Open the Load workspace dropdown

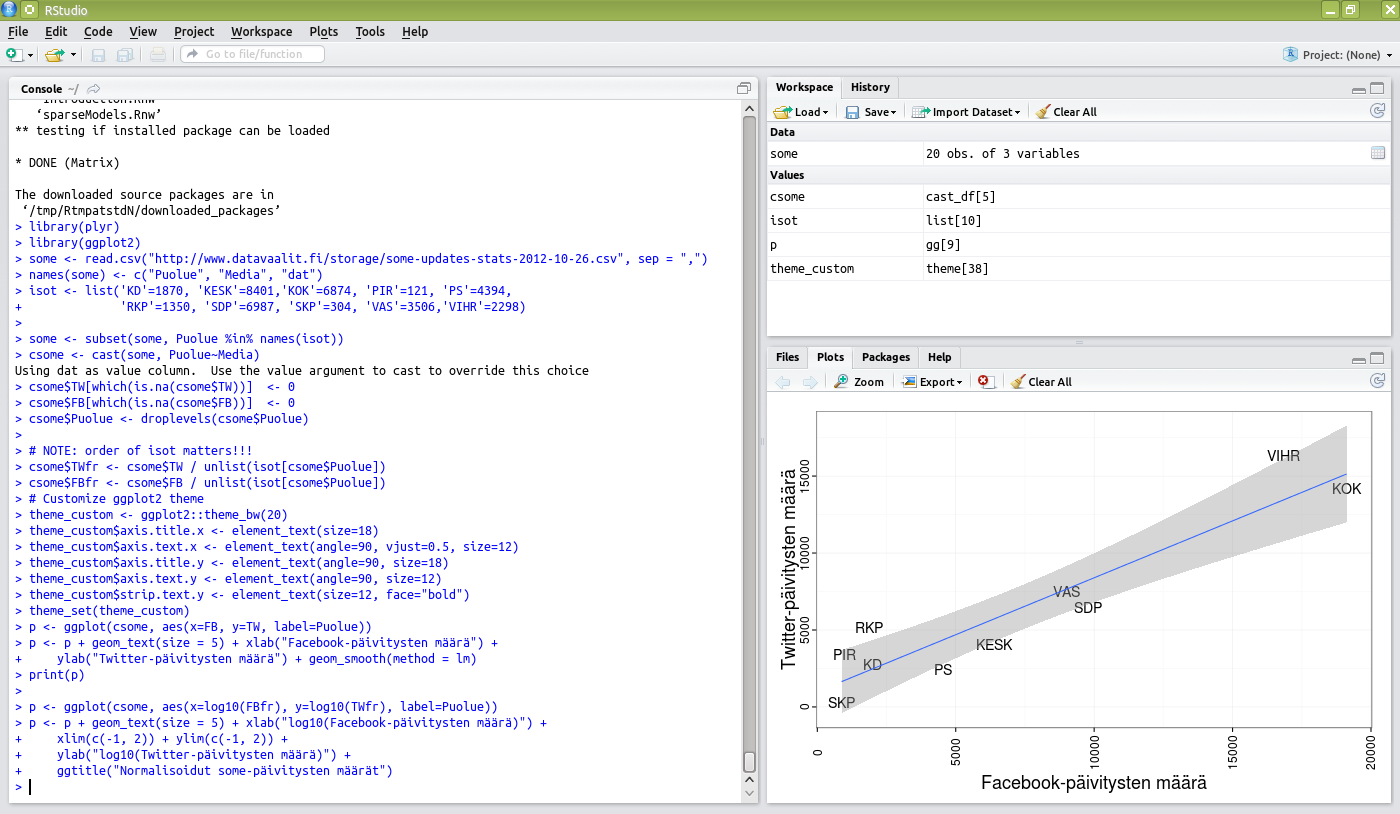point(801,112)
